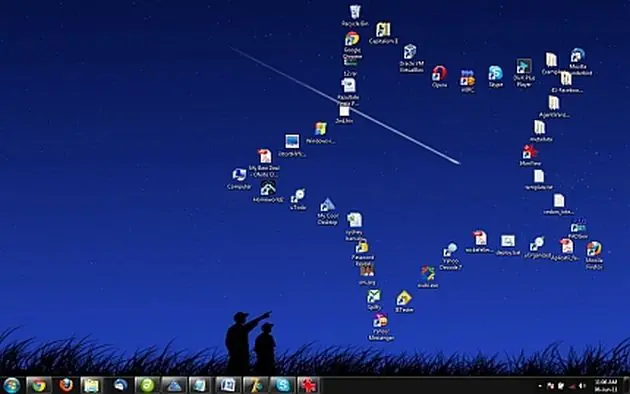Open the colorful multi.exe desktop icon

tap(428, 274)
